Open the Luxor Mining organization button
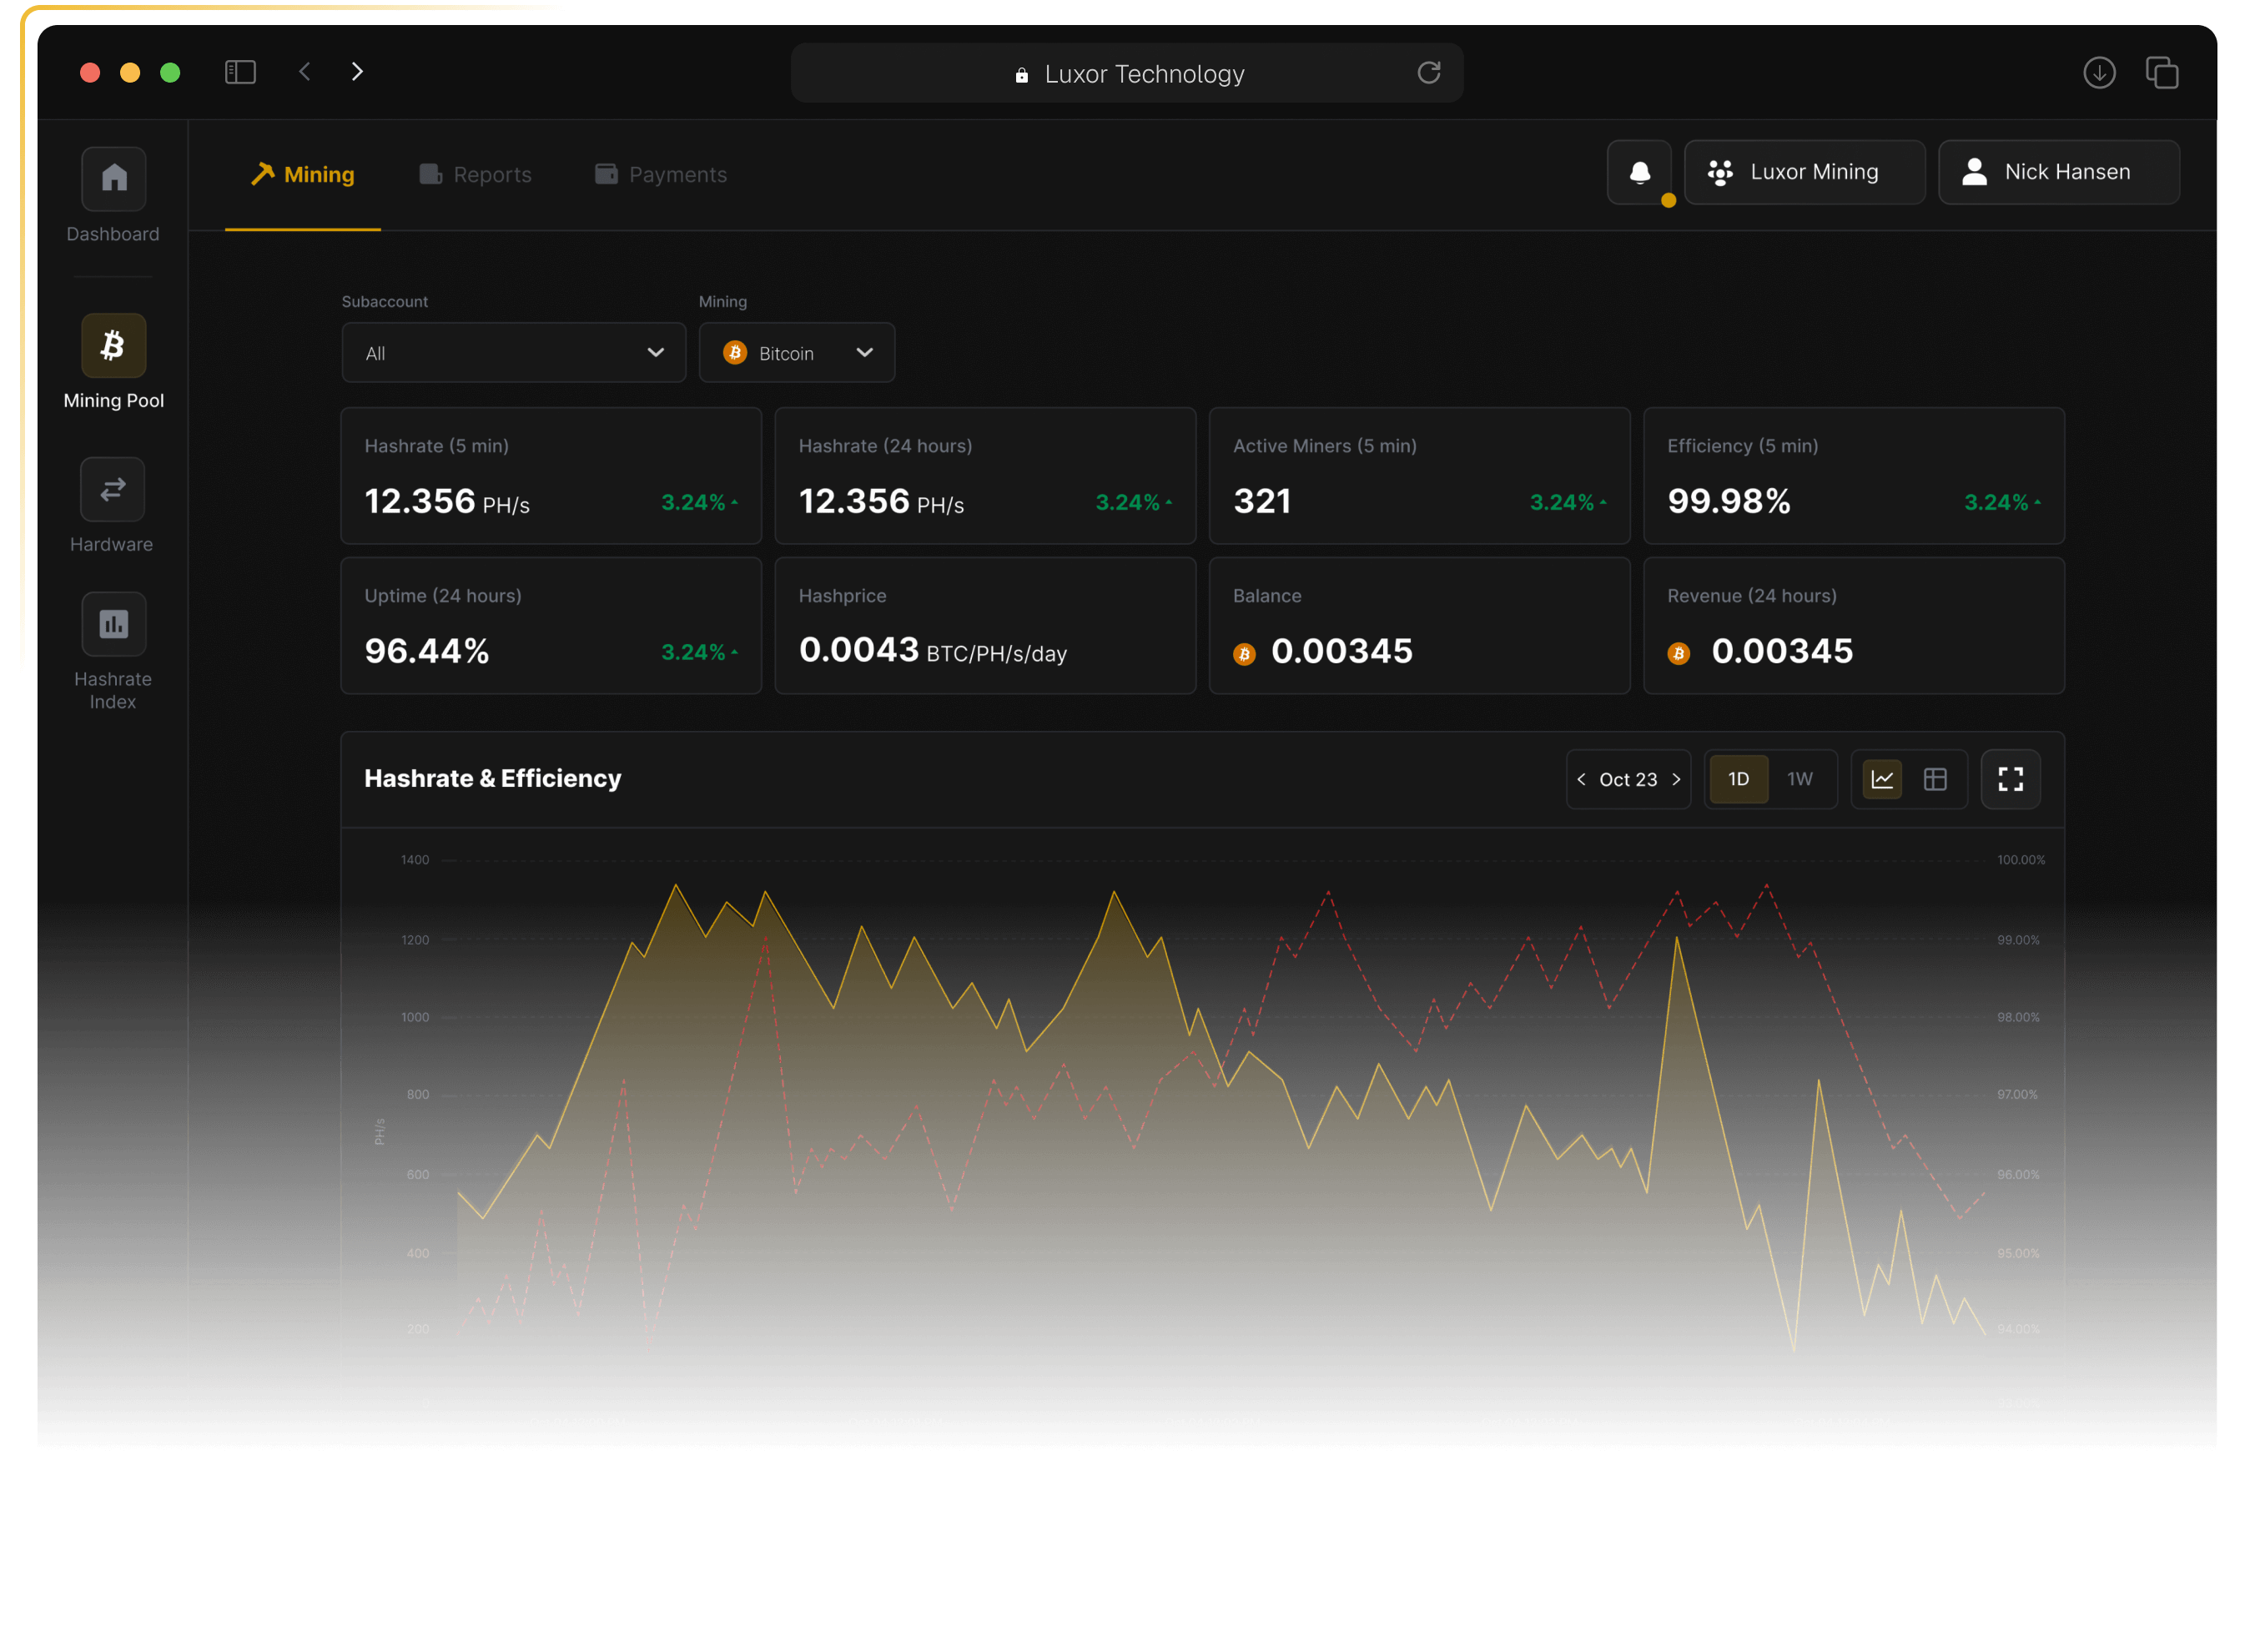Viewport: 2260px width, 1652px height. (1805, 172)
